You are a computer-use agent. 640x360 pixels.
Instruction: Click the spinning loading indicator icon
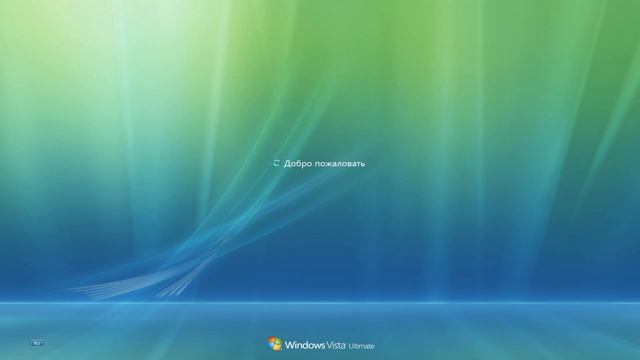tap(276, 163)
